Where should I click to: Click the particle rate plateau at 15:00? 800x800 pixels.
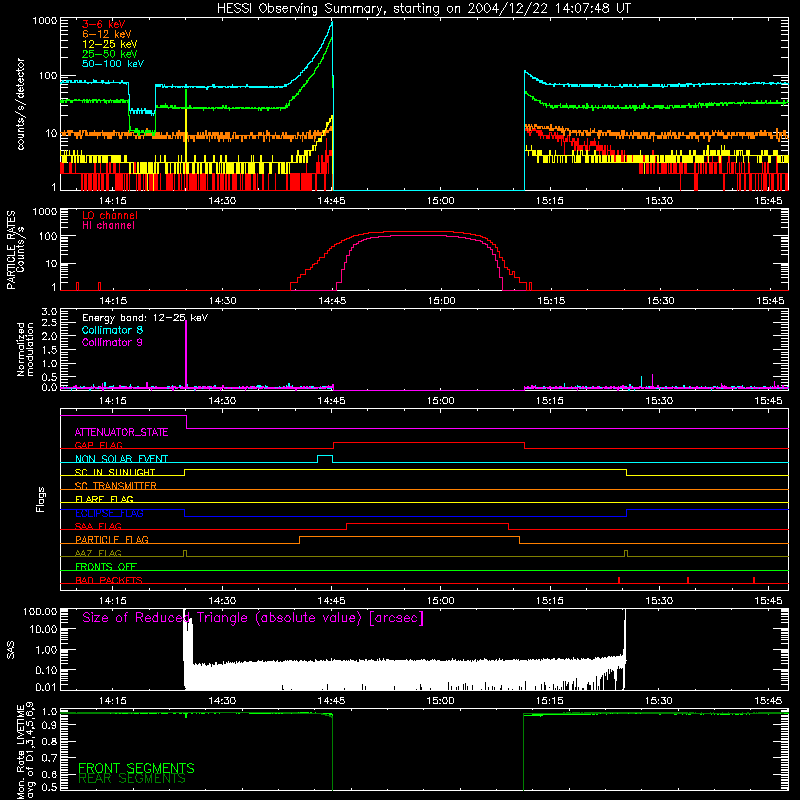tap(441, 233)
